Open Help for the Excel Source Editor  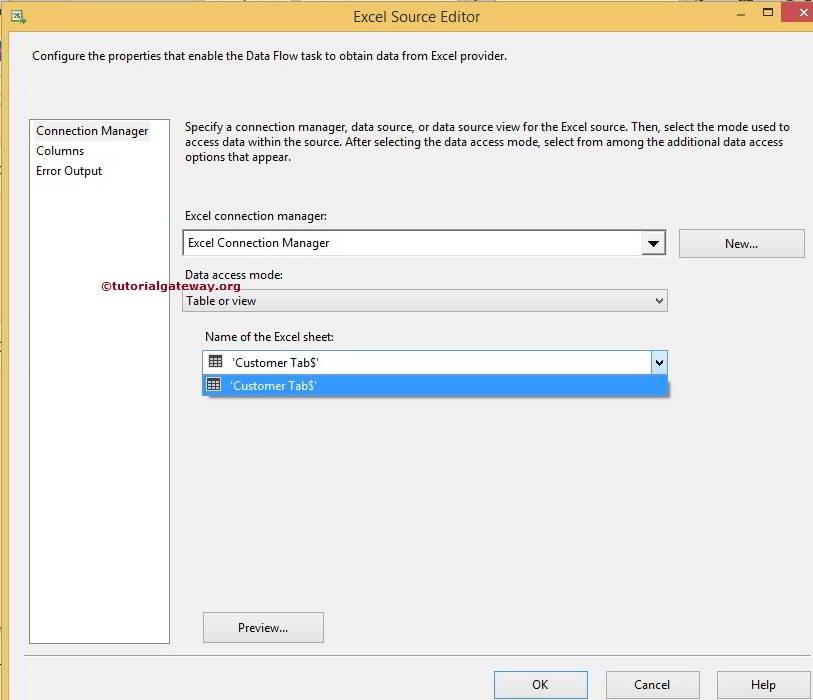point(763,685)
